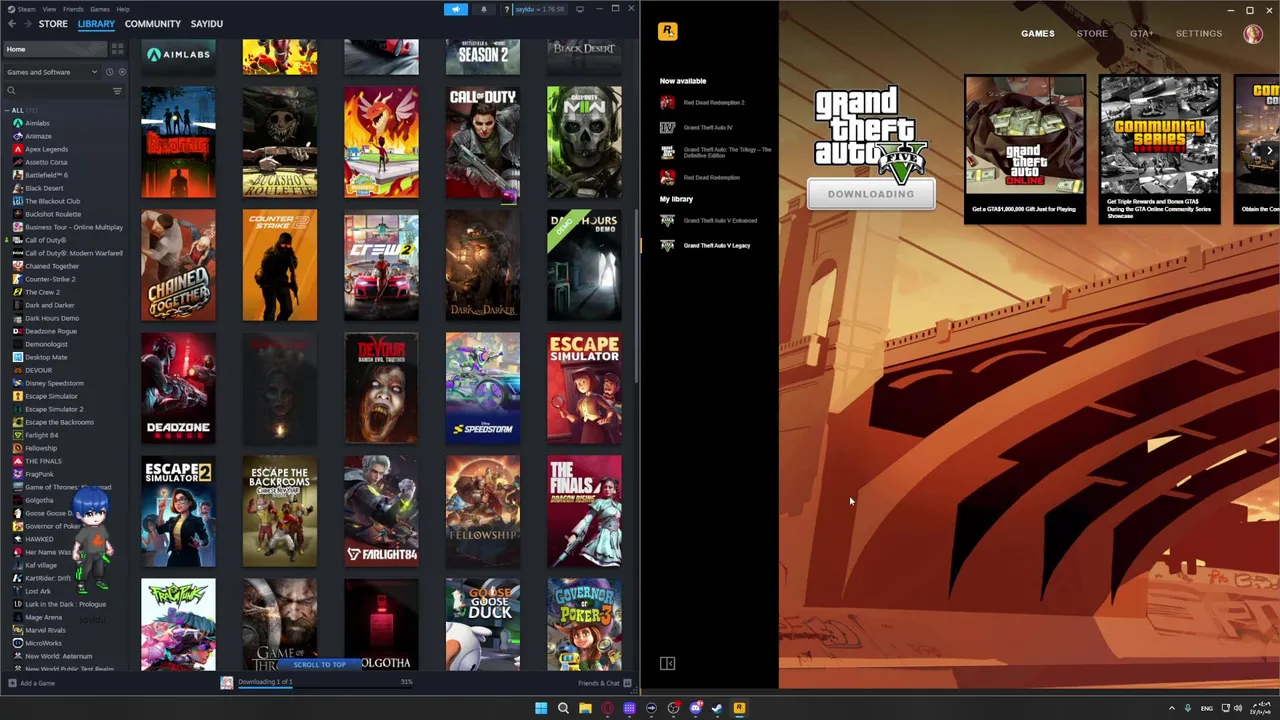Viewport: 1280px width, 720px height.
Task: Open Steam announcements megaphone icon
Action: 455,9
